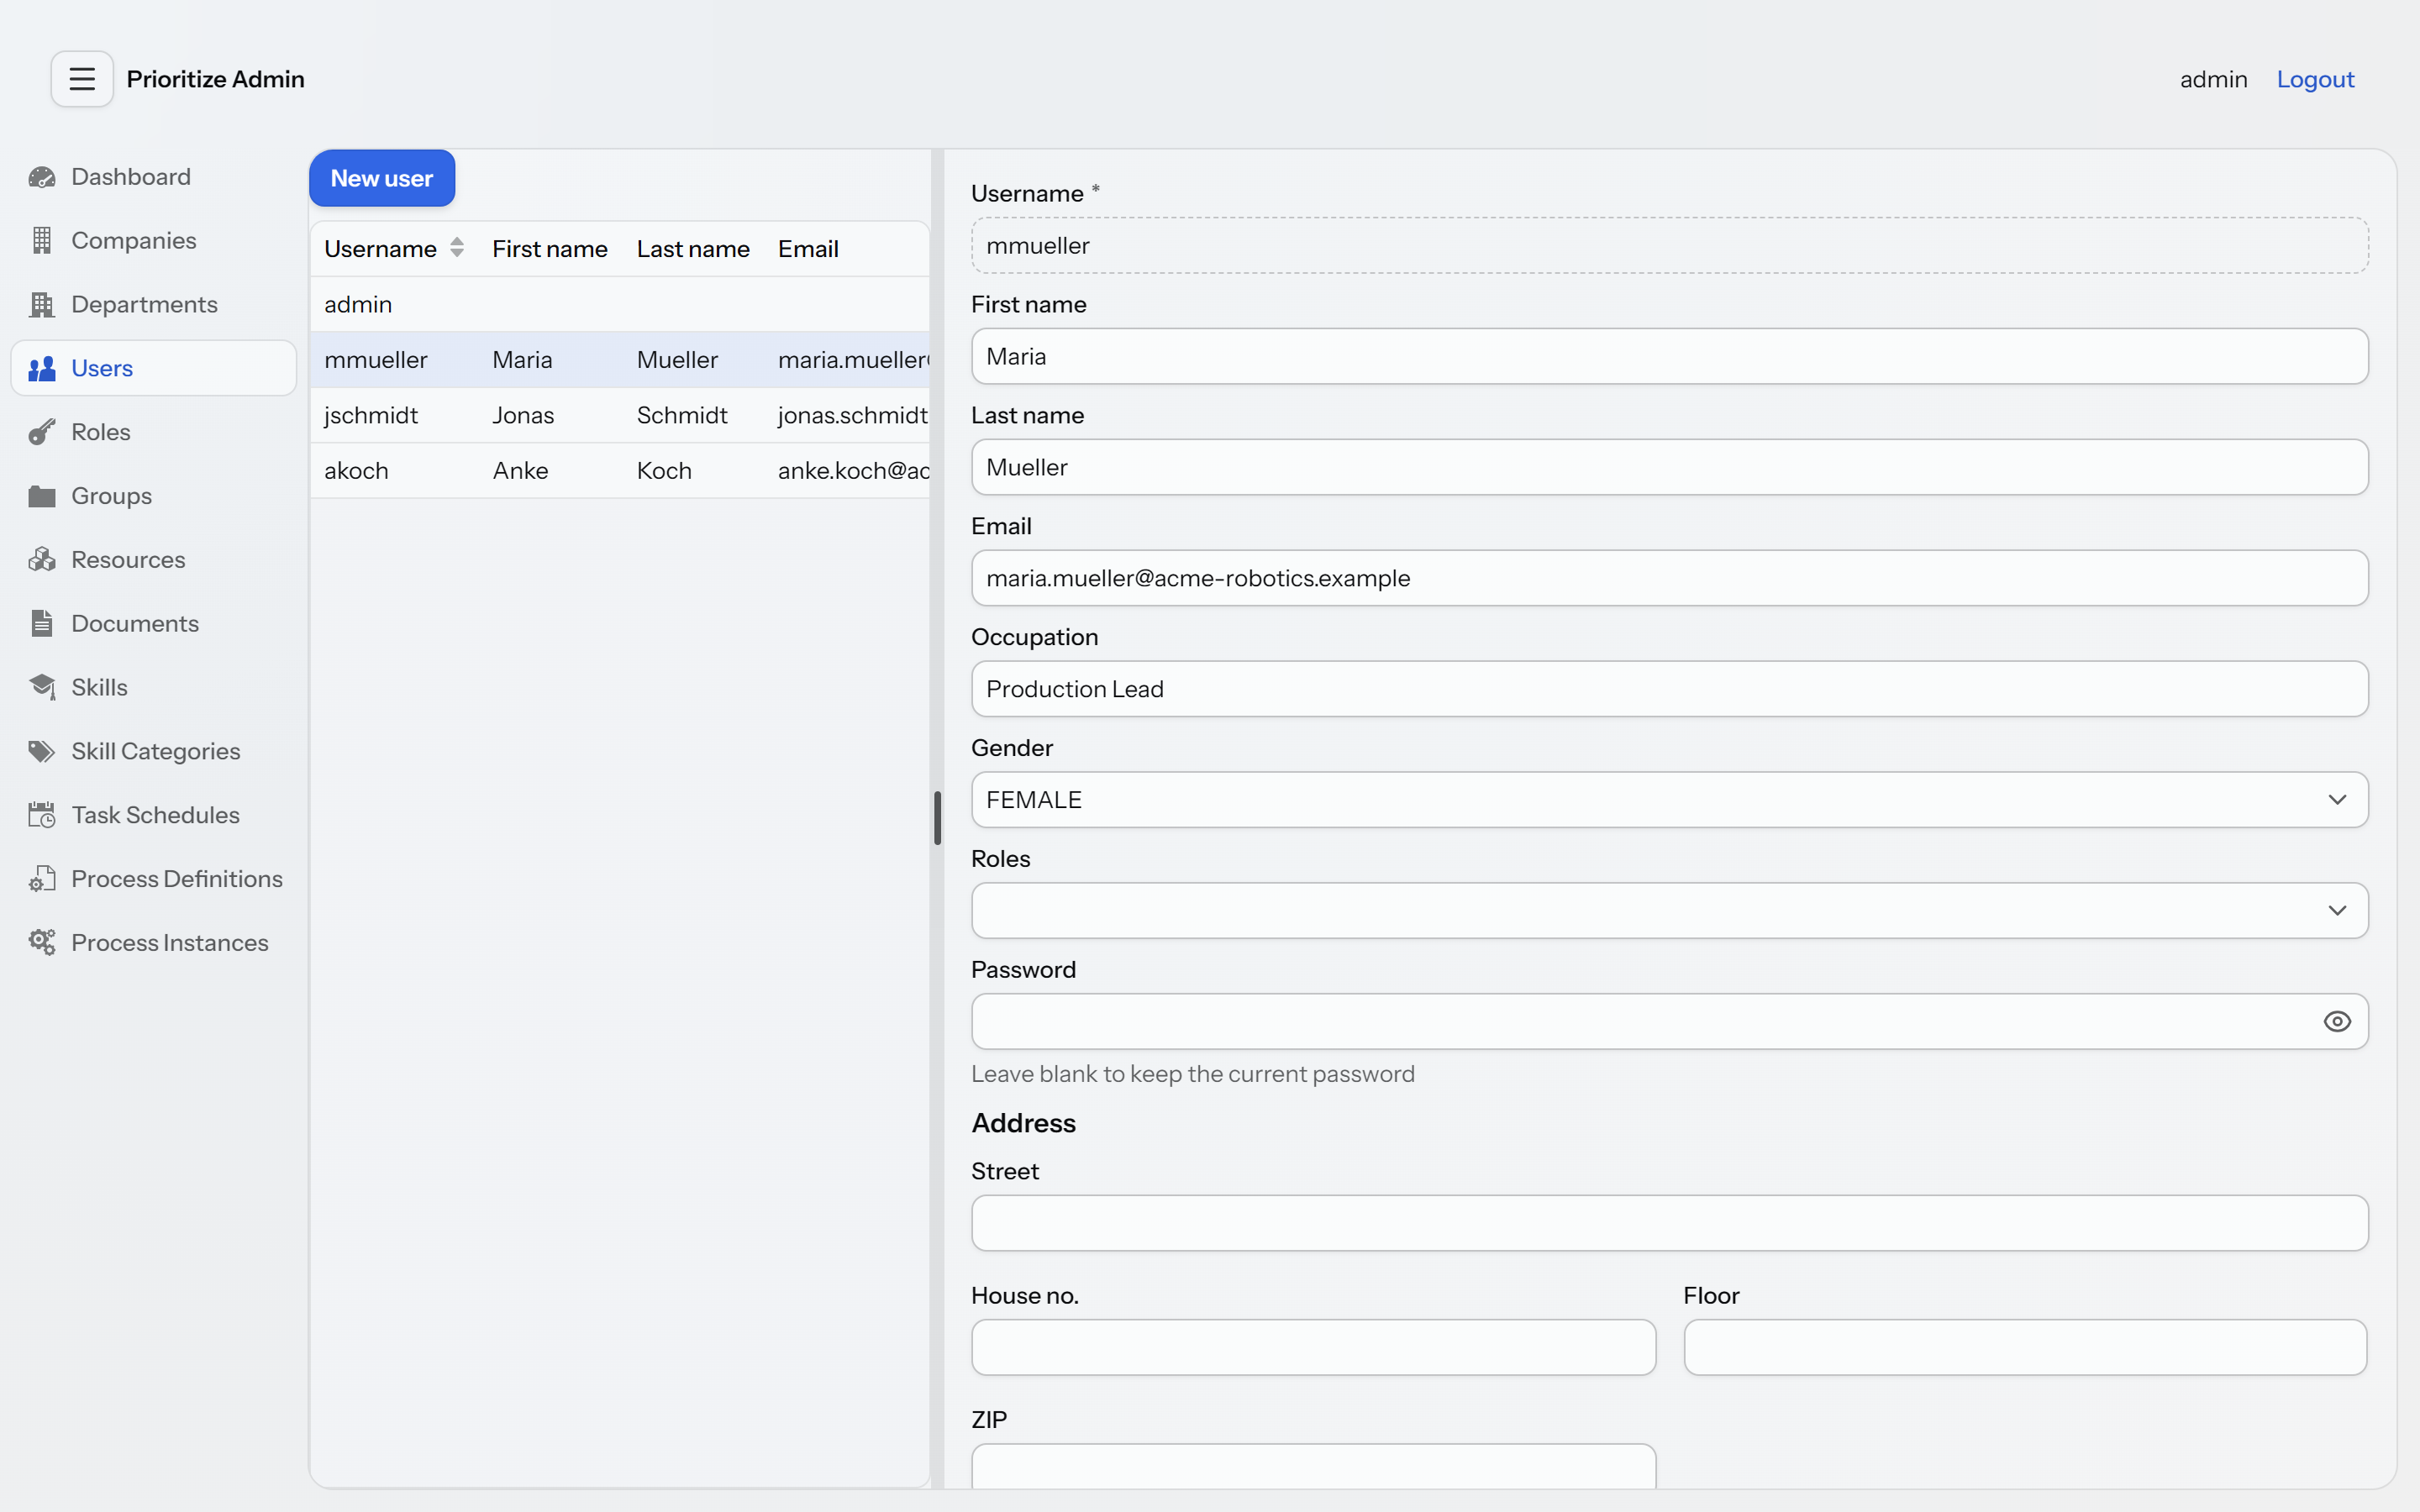Click the Process Instances gears icon
The height and width of the screenshot is (1512, 2420).
tap(42, 943)
